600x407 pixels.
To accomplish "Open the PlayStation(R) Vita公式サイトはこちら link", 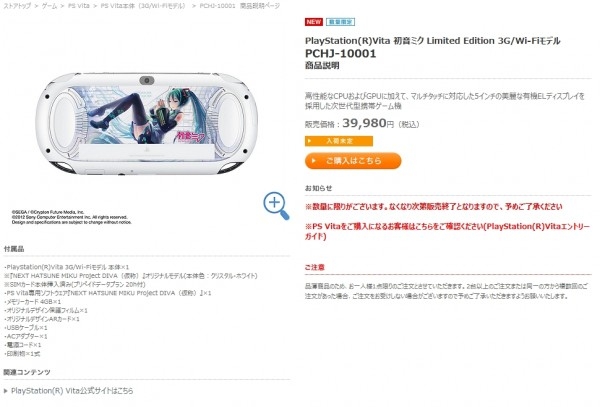I will (x=72, y=391).
